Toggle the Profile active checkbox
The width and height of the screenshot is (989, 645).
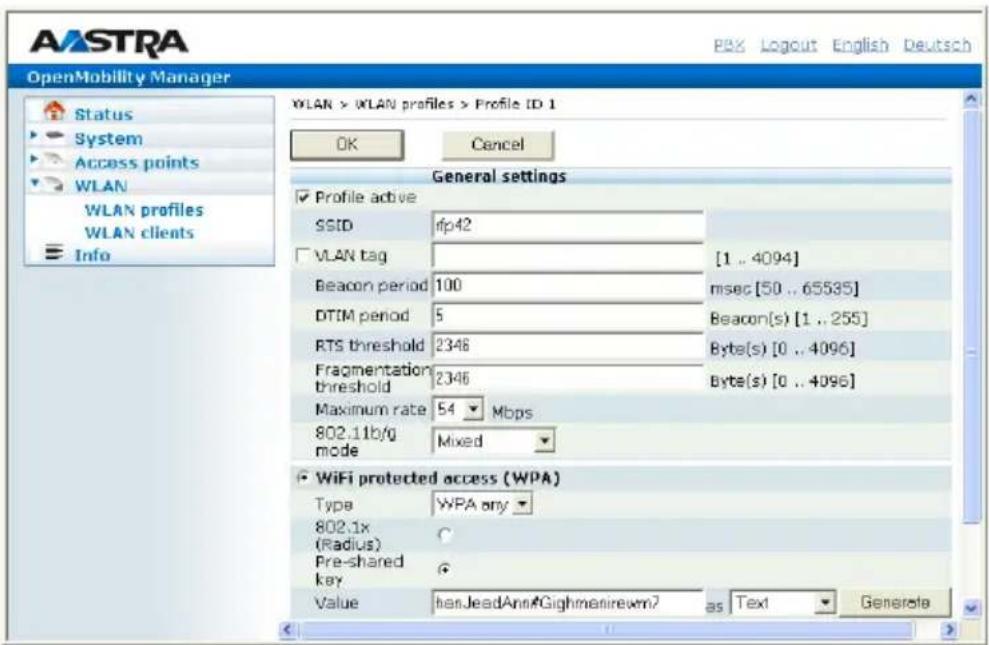pos(303,197)
